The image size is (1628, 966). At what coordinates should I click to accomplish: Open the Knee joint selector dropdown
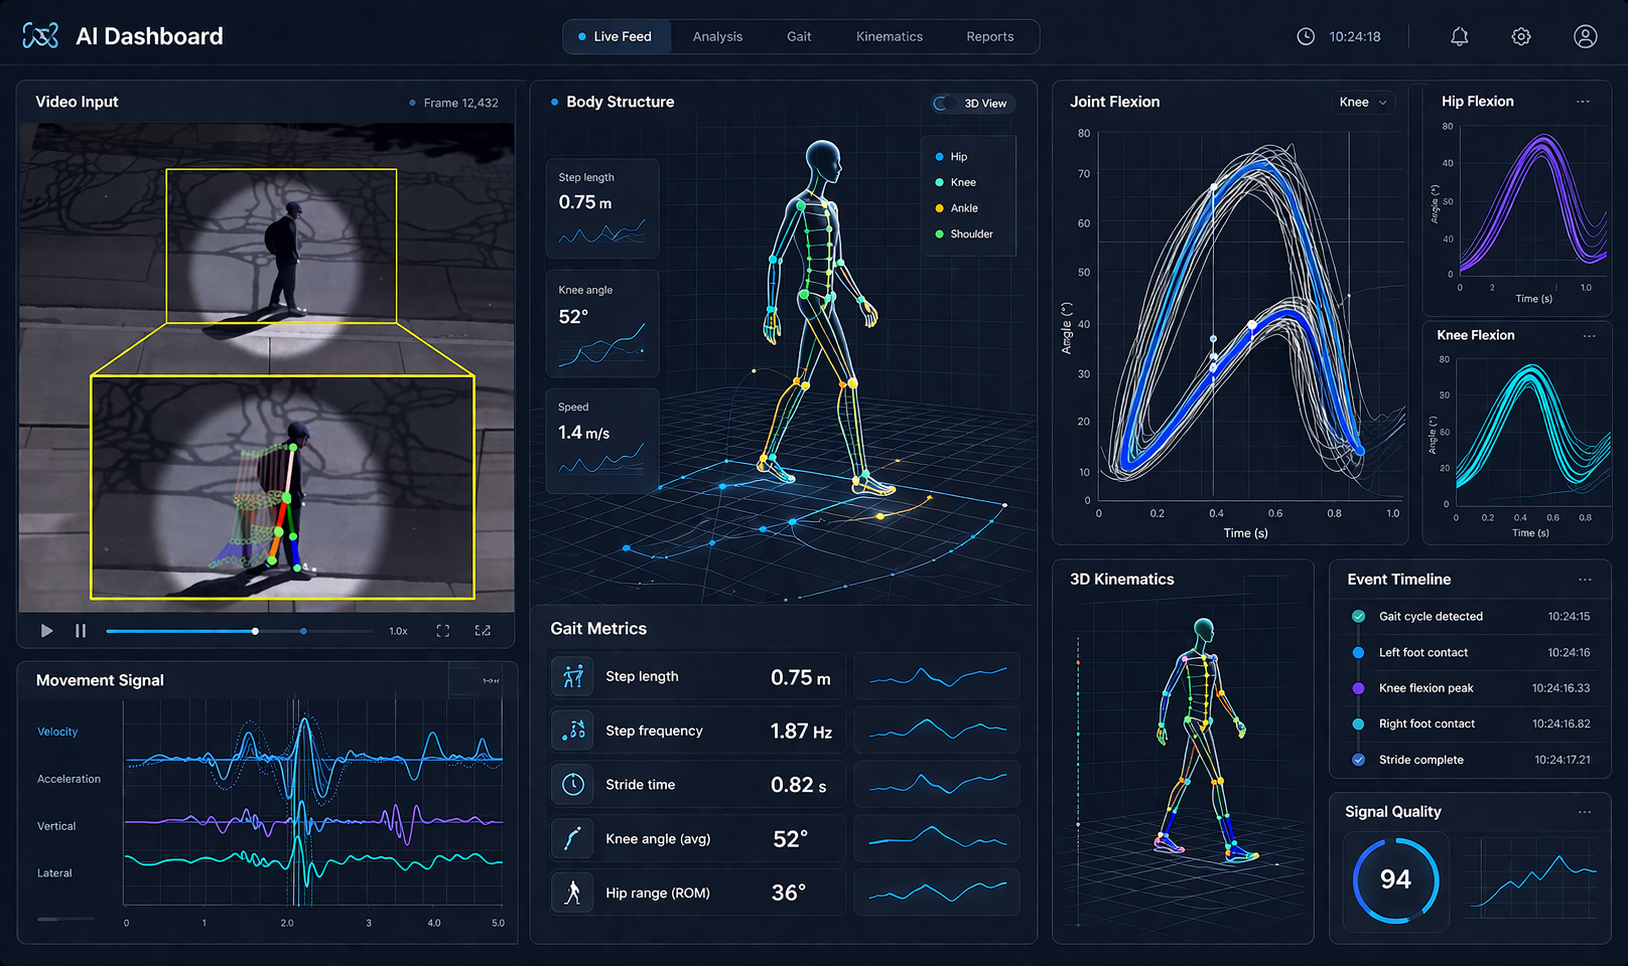click(x=1363, y=102)
